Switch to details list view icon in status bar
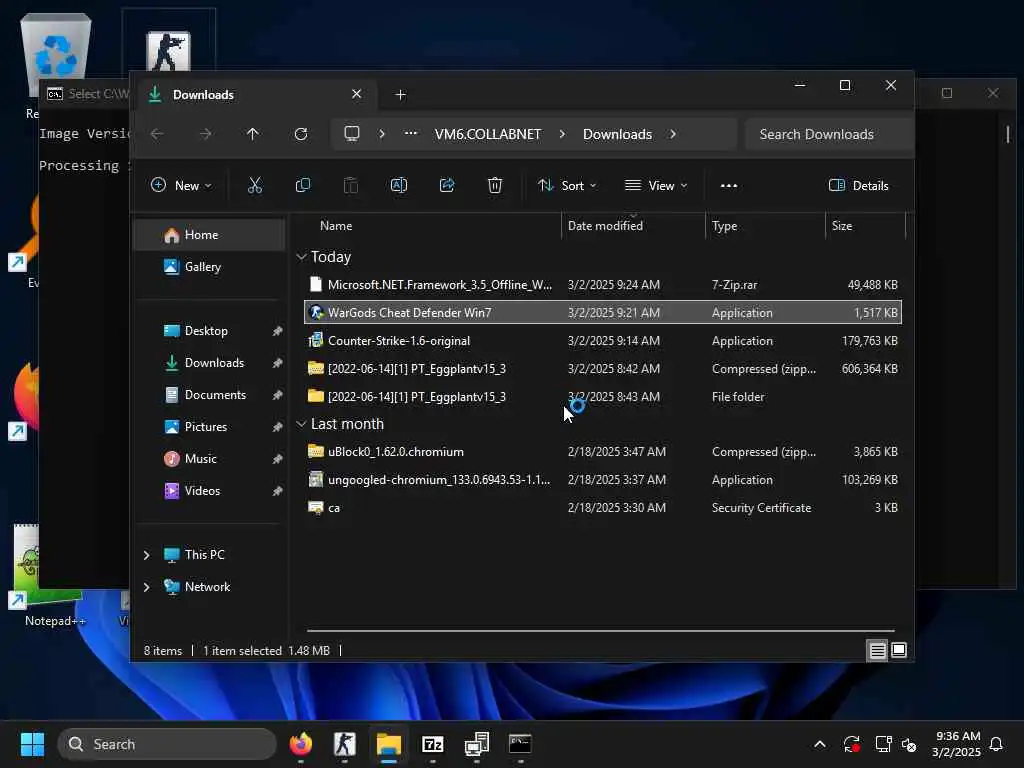Viewport: 1024px width, 768px height. pyautogui.click(x=877, y=650)
